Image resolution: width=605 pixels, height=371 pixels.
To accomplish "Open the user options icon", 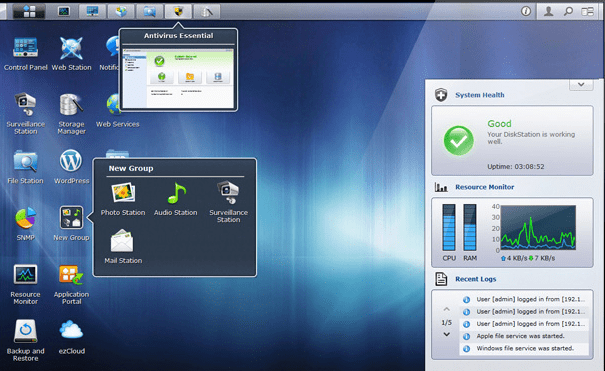I will (x=548, y=11).
